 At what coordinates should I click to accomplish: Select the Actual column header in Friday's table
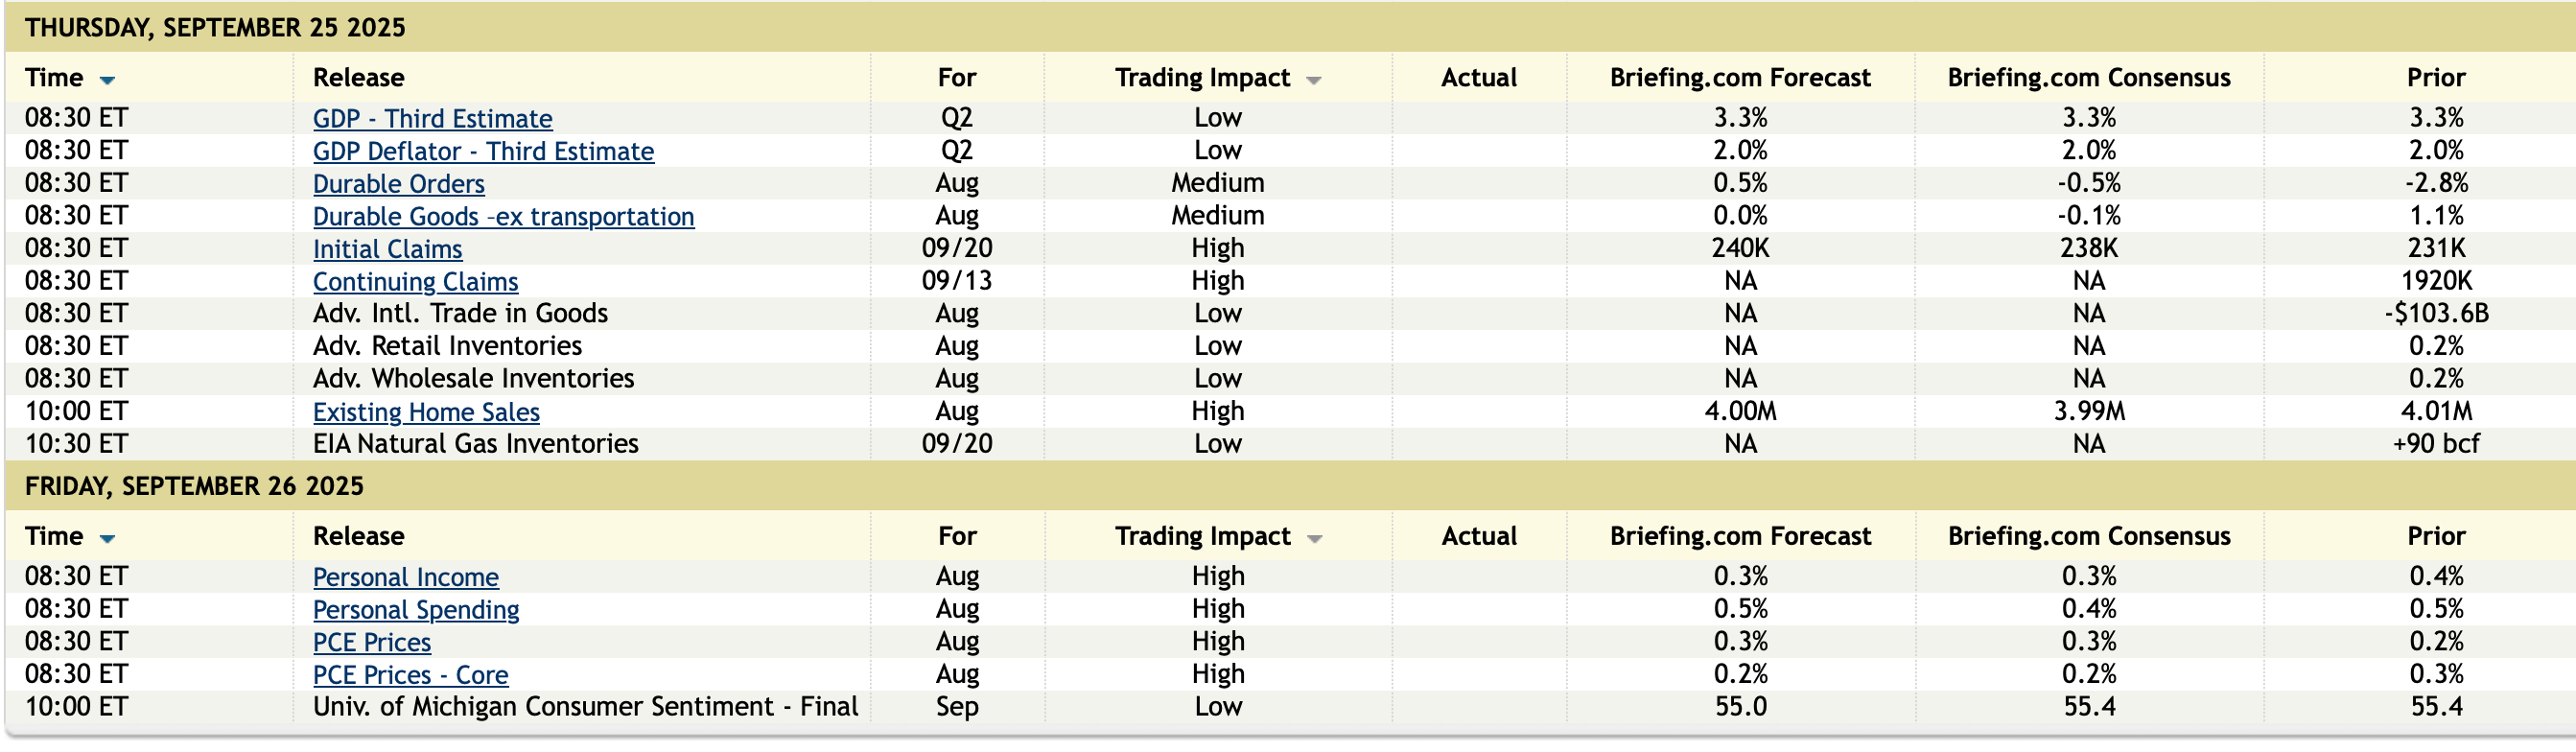tap(1478, 536)
